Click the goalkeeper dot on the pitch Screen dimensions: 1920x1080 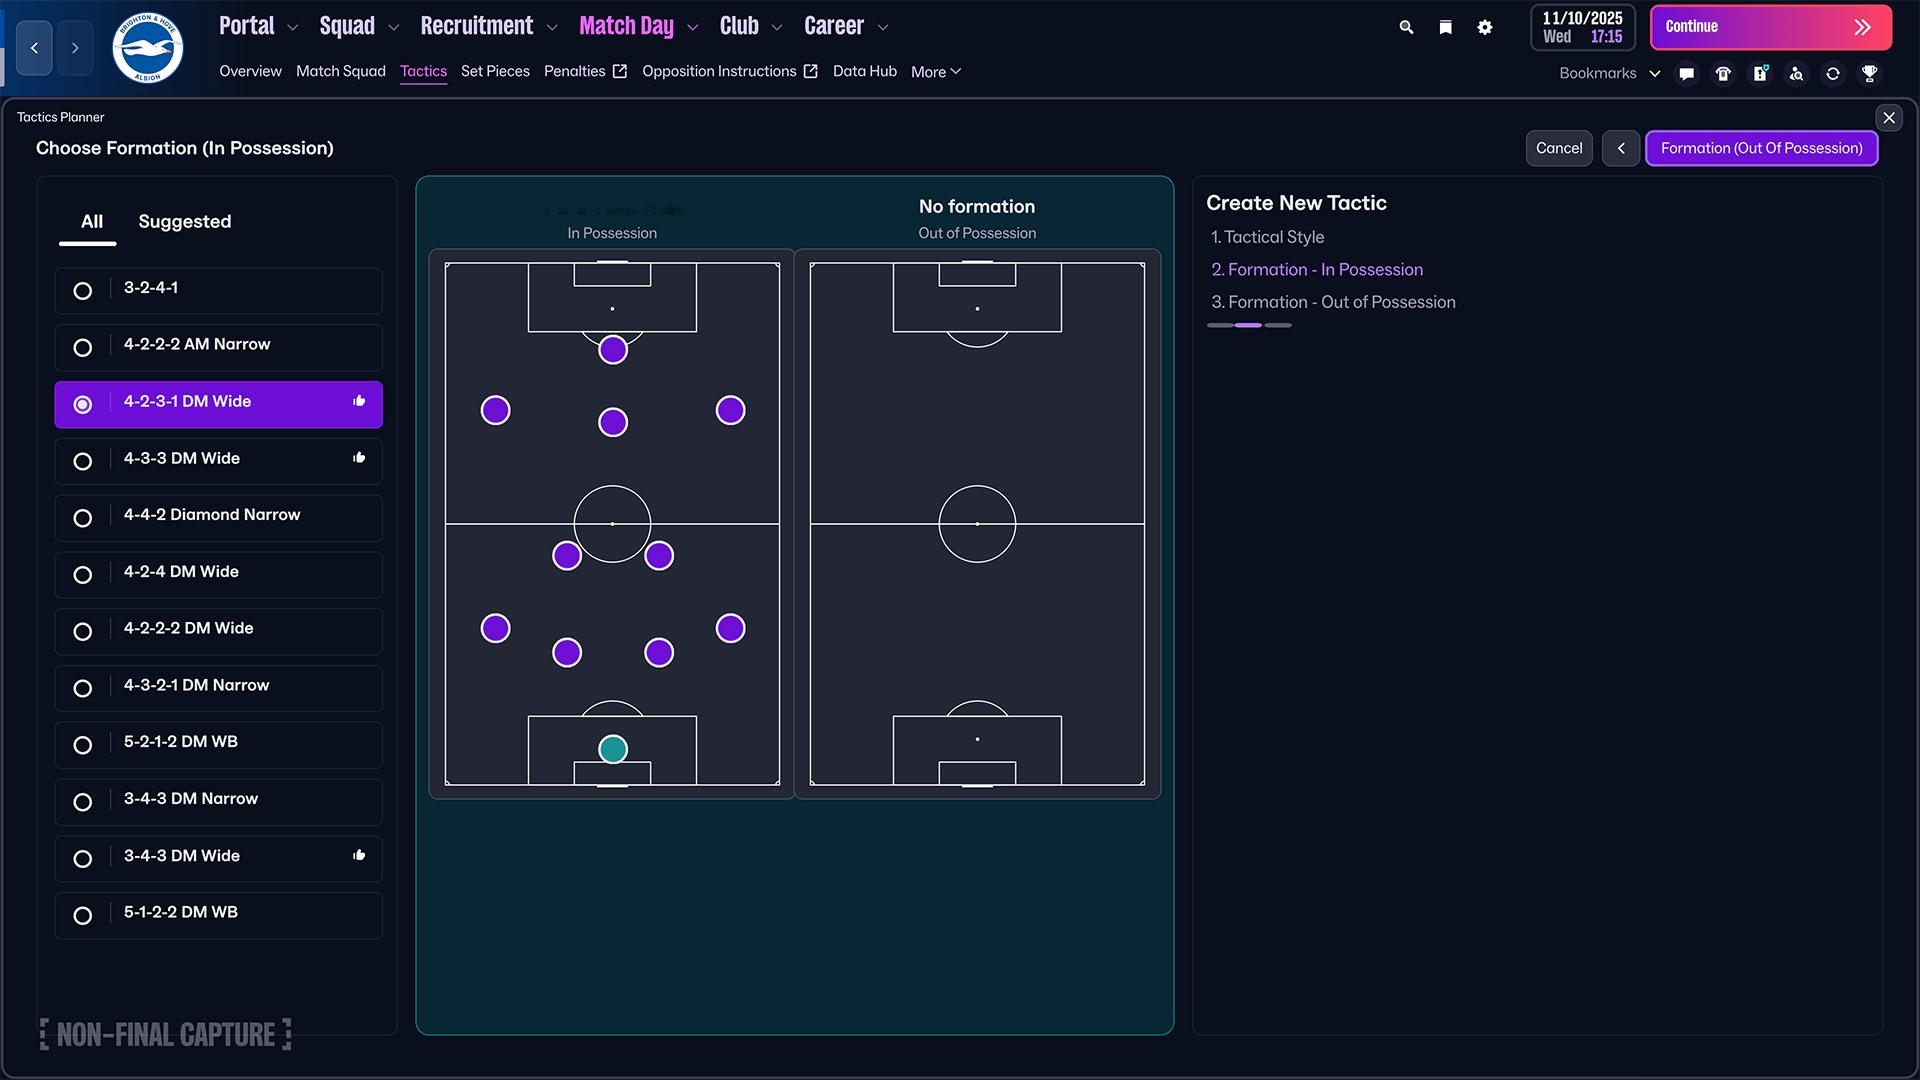pyautogui.click(x=612, y=749)
